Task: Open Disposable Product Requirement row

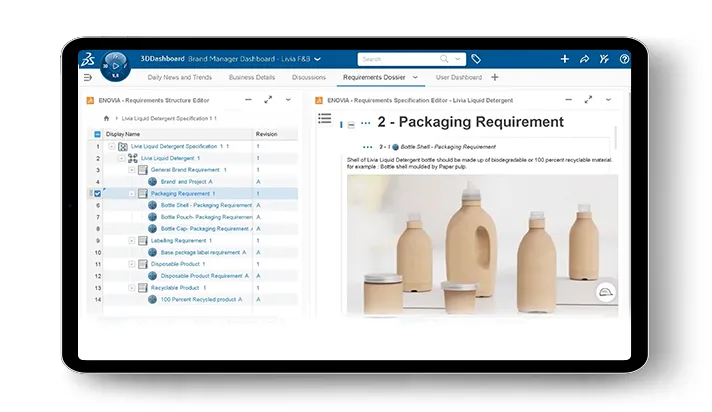Action: coord(205,276)
